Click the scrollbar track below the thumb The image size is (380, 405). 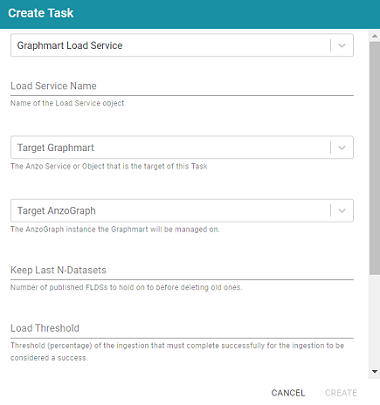click(374, 320)
